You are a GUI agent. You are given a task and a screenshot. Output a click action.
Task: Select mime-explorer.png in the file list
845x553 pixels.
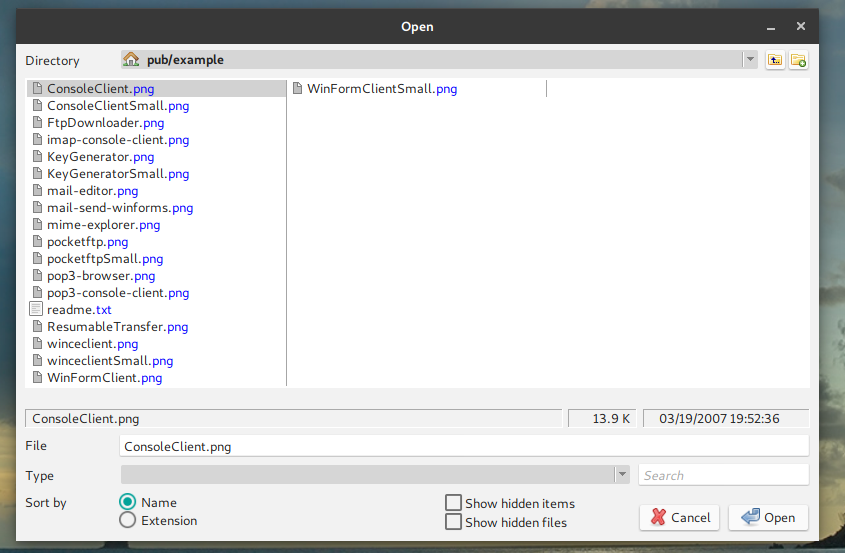pyautogui.click(x=103, y=225)
